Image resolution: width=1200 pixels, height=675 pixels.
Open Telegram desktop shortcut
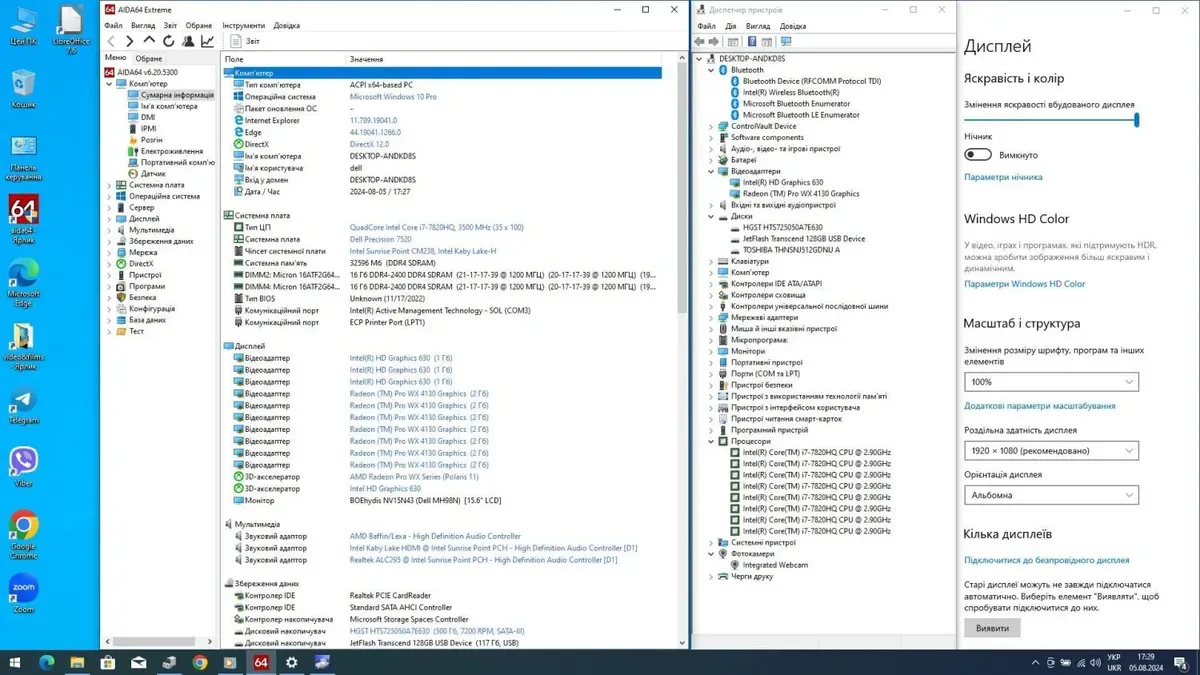(23, 404)
